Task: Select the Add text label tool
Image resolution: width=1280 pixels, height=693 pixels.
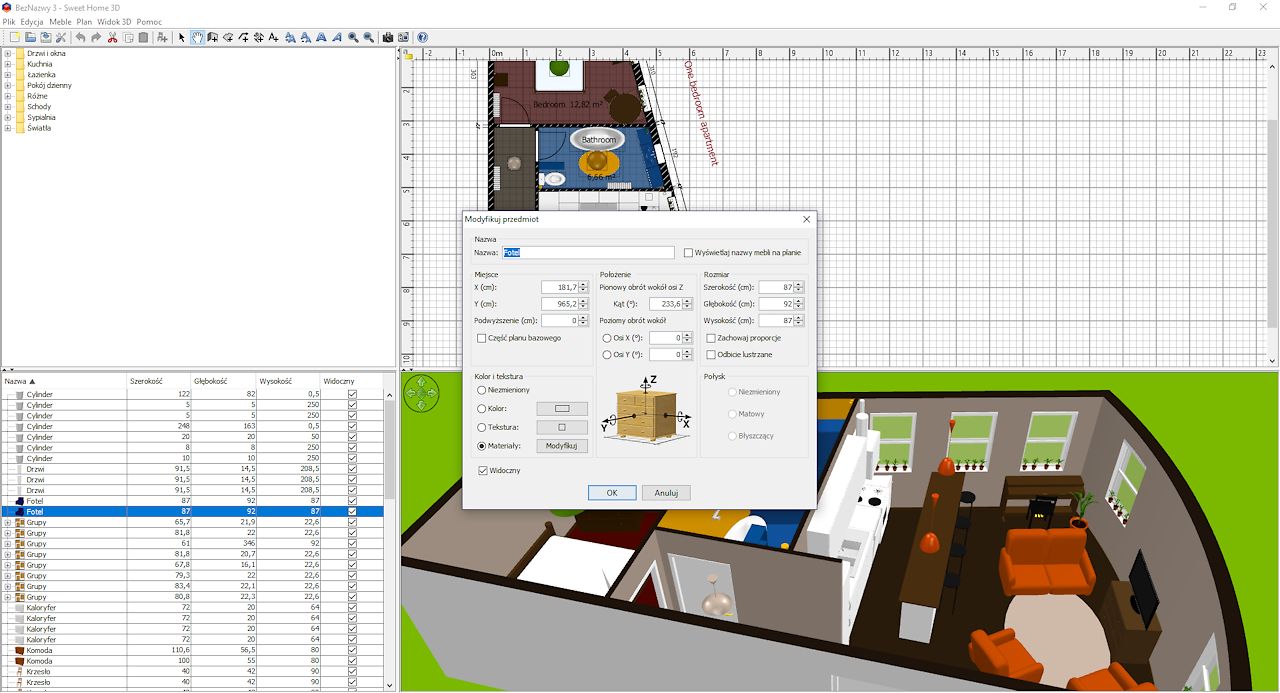Action: [273, 37]
